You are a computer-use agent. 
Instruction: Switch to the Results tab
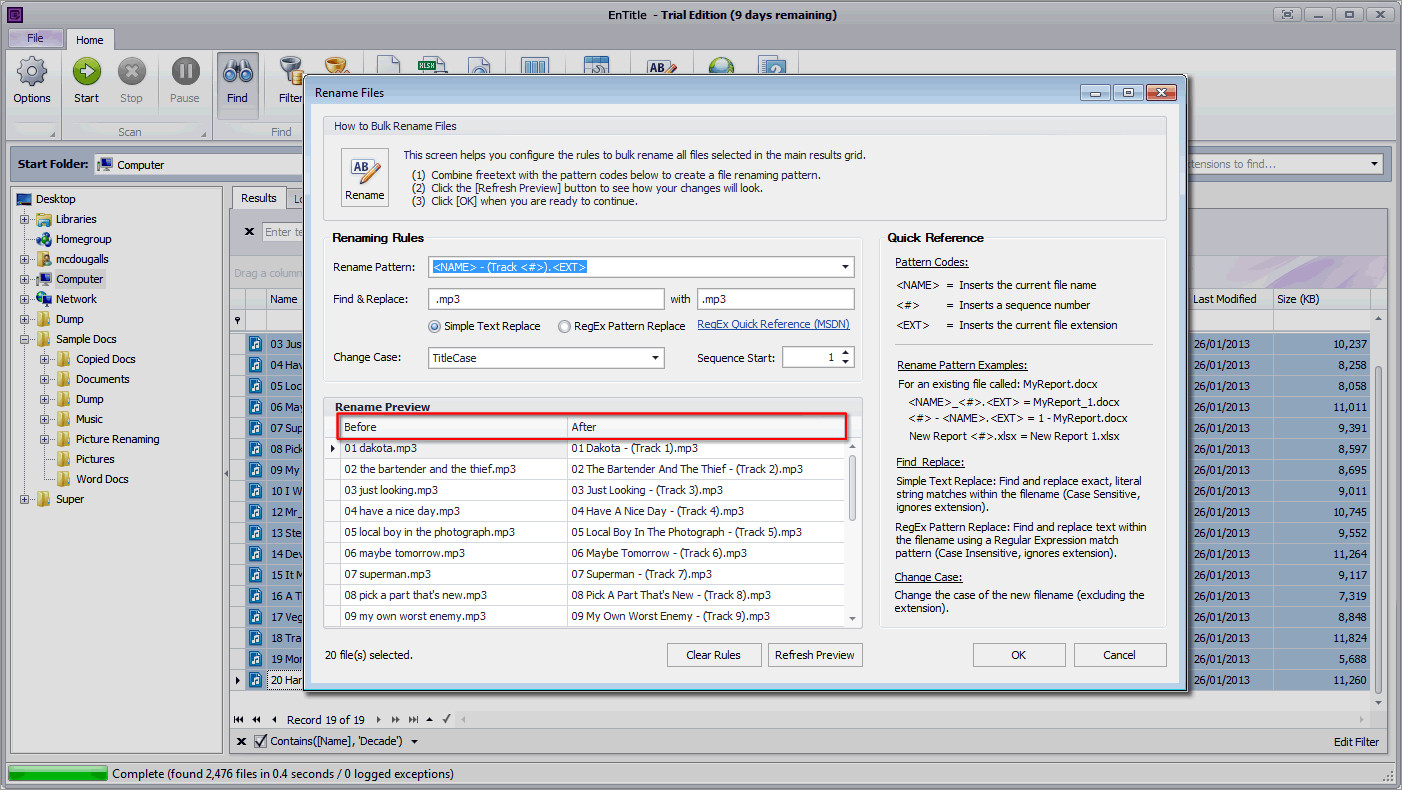[x=259, y=198]
